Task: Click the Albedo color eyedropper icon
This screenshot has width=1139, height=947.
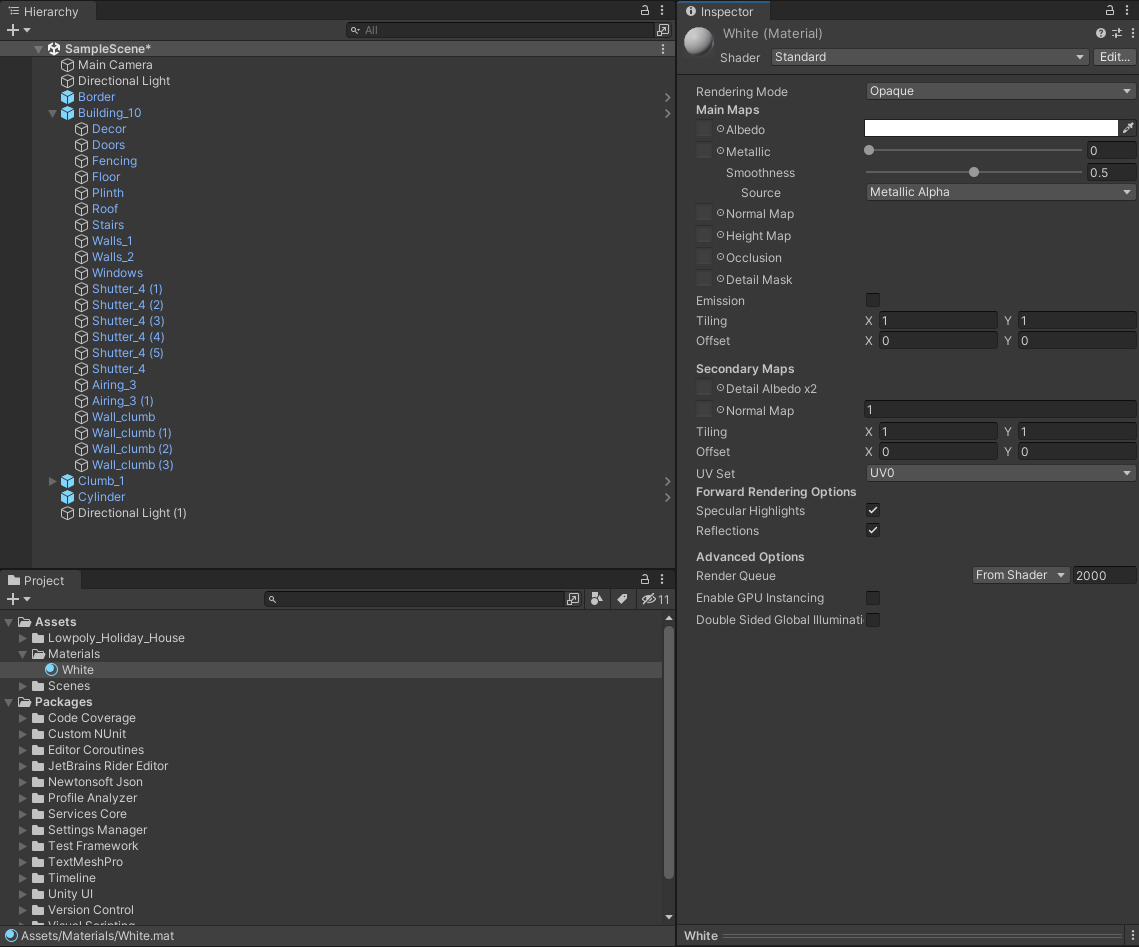Action: [1128, 128]
